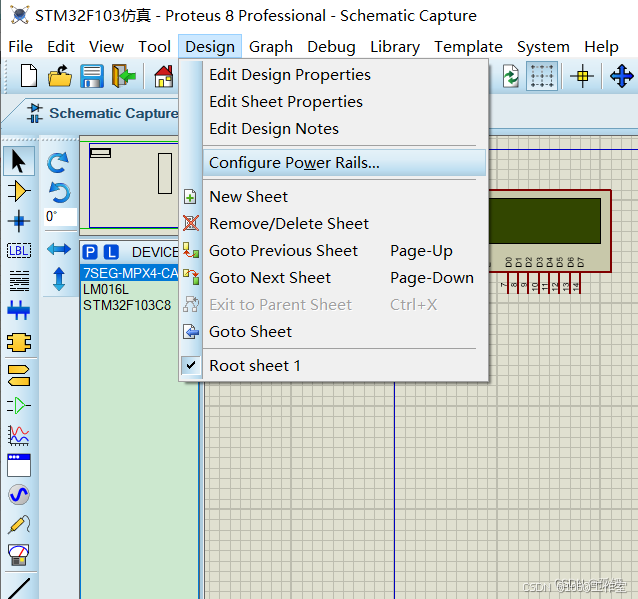Click the Y-Mirror vertical flip icon

pyautogui.click(x=59, y=279)
